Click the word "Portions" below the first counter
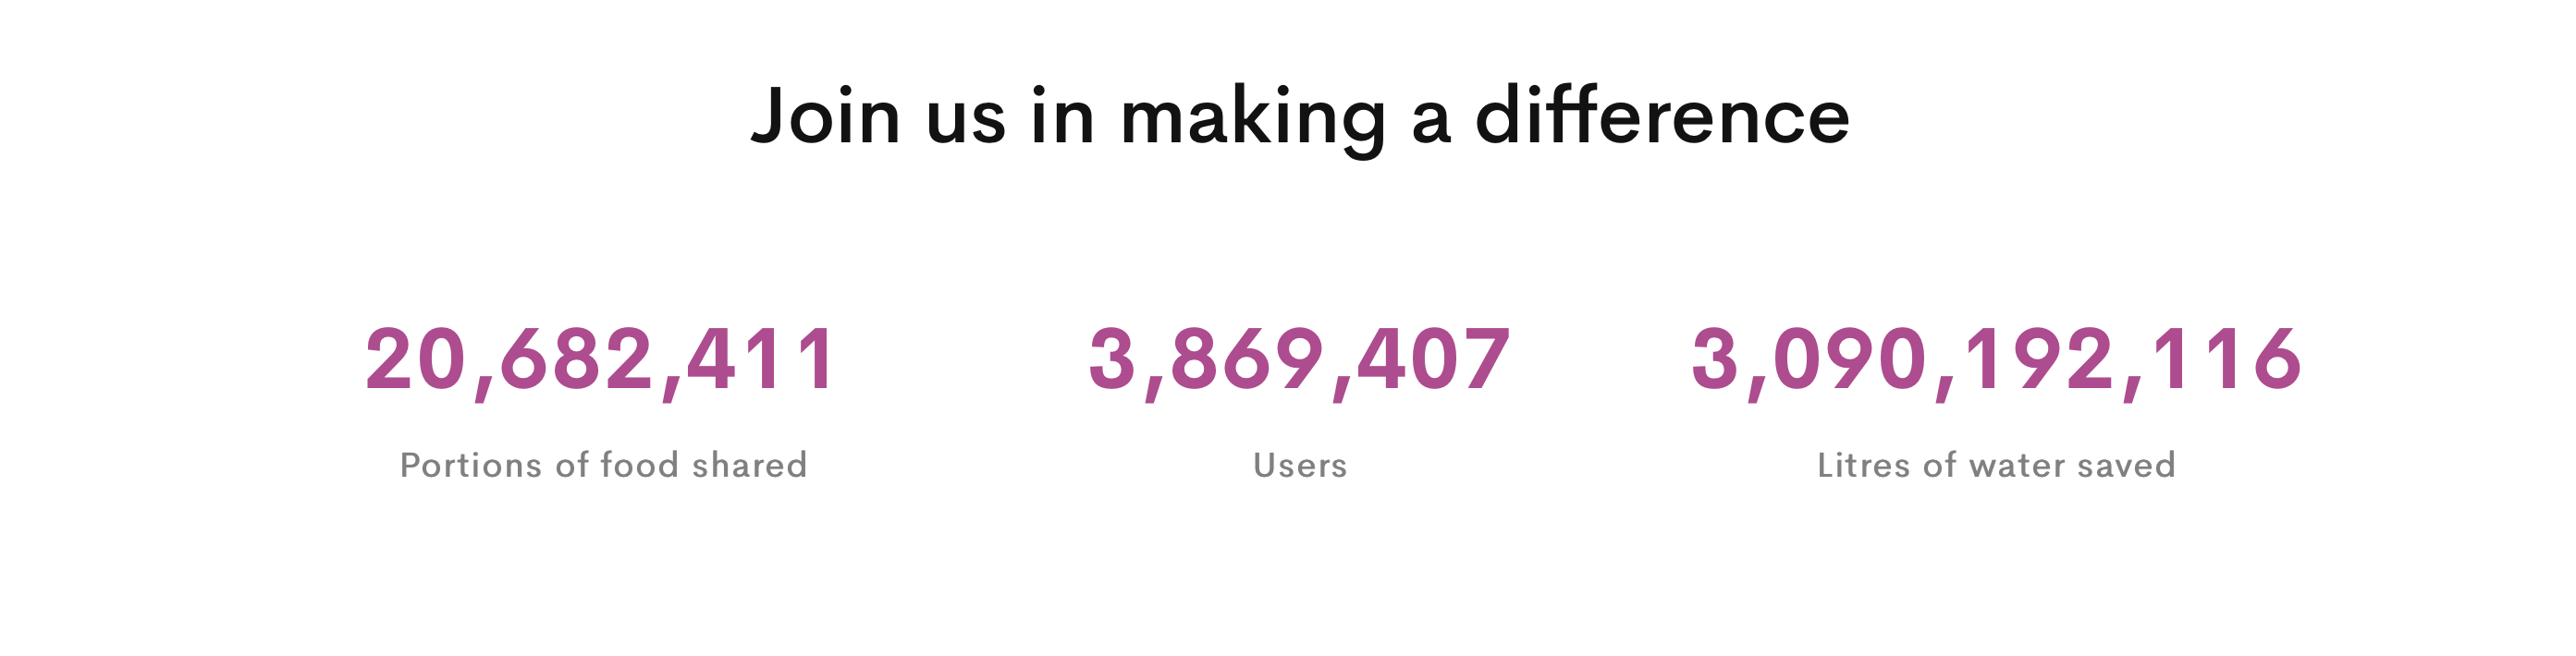2576x656 pixels. (x=470, y=465)
